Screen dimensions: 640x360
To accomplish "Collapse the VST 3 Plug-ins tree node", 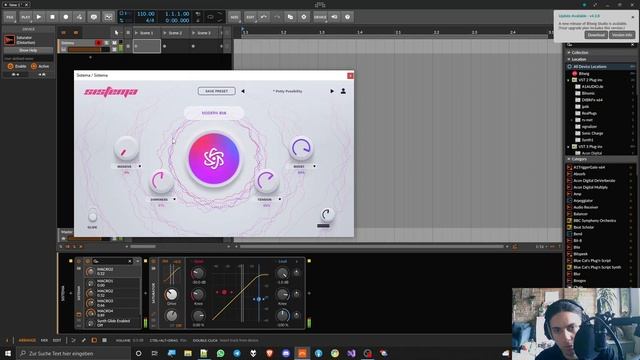I will pyautogui.click(x=569, y=147).
